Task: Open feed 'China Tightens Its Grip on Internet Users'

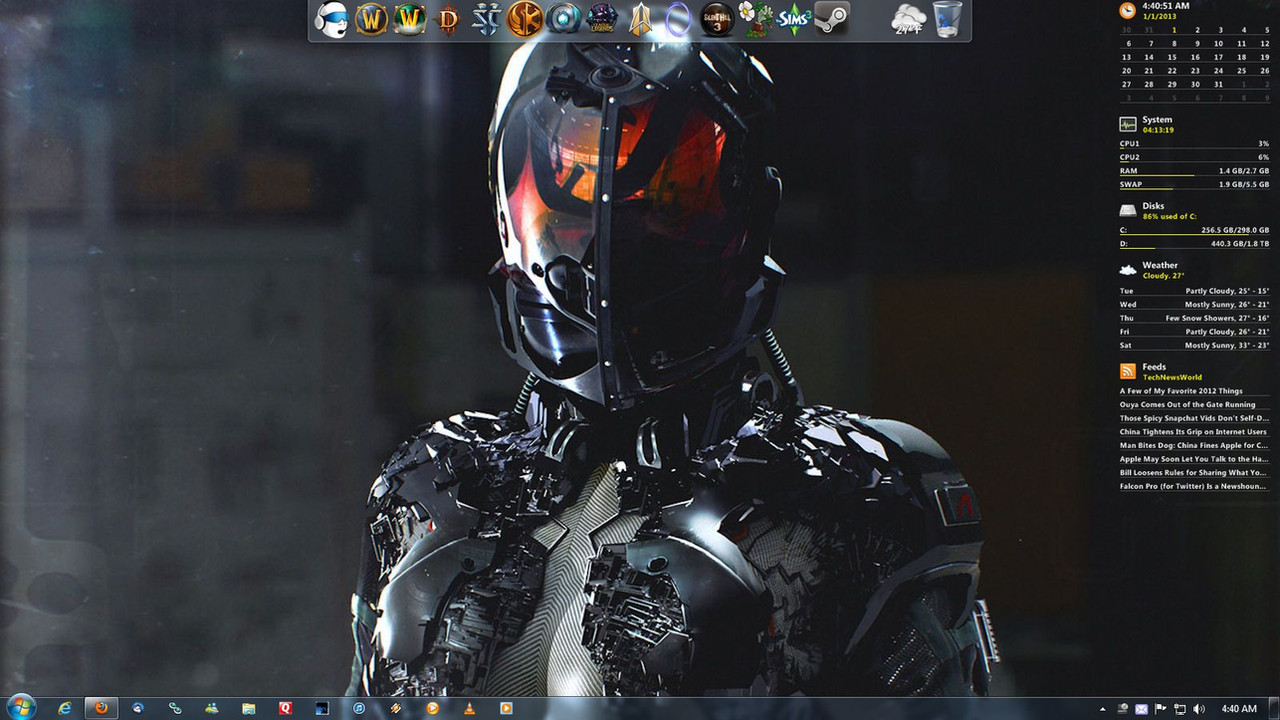Action: [x=1193, y=432]
